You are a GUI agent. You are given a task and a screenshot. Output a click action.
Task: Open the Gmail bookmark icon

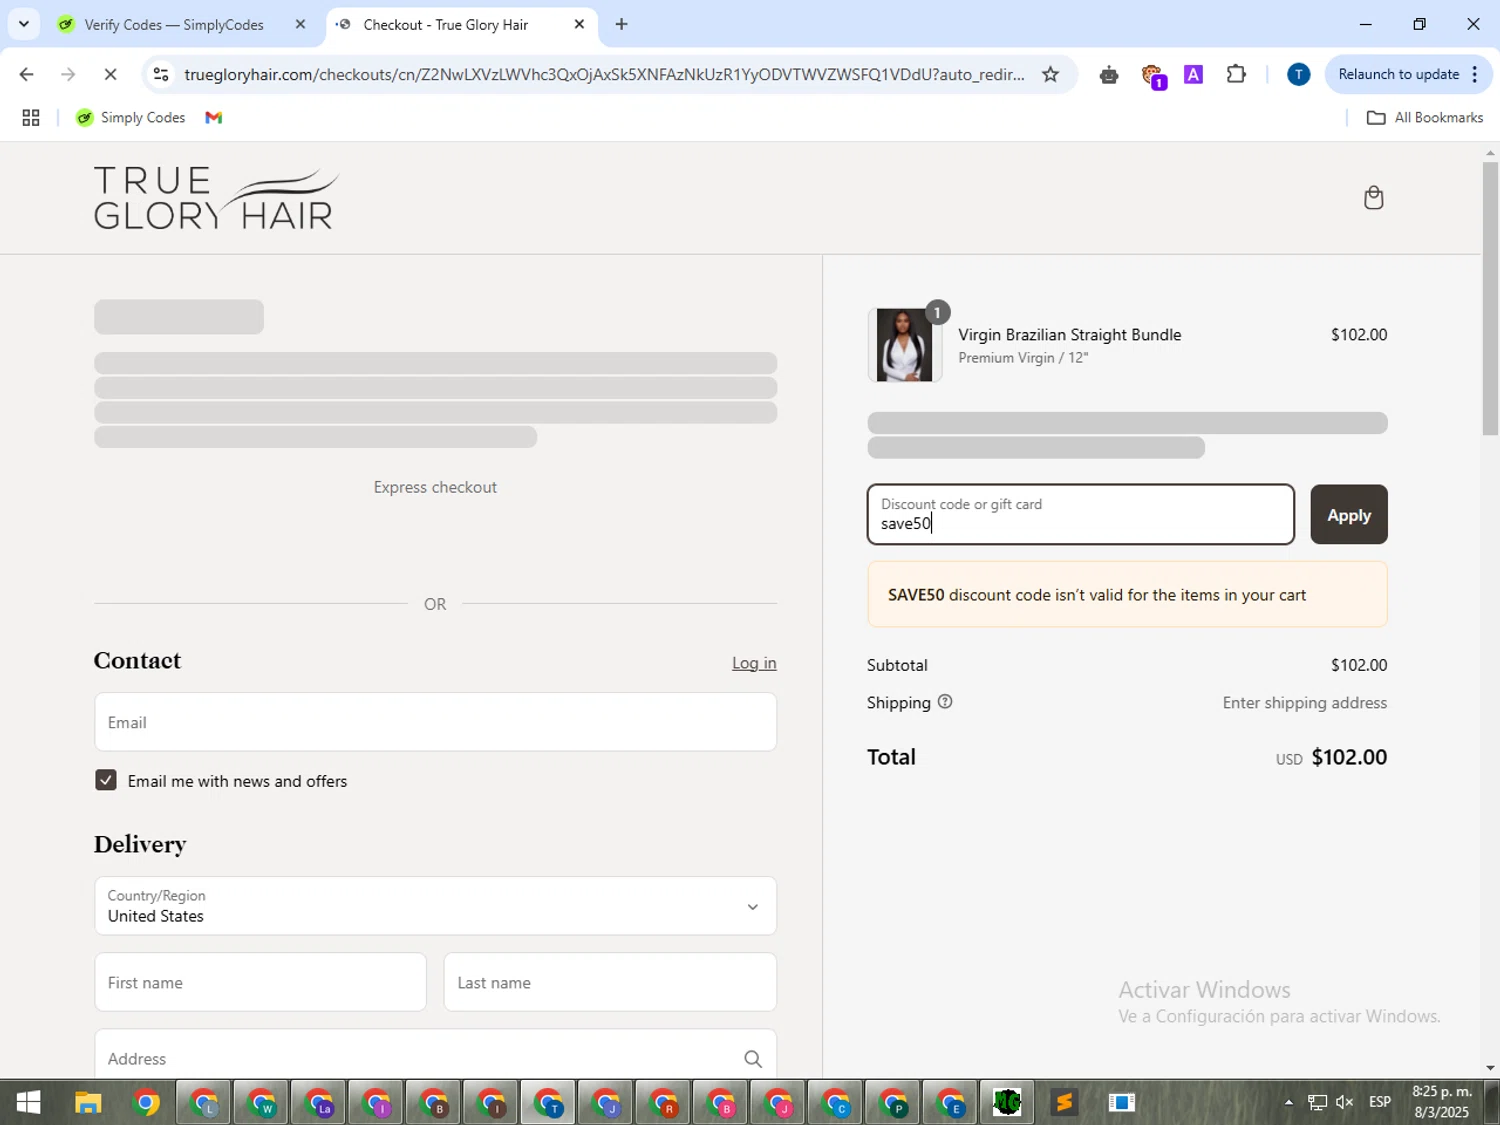pyautogui.click(x=213, y=118)
